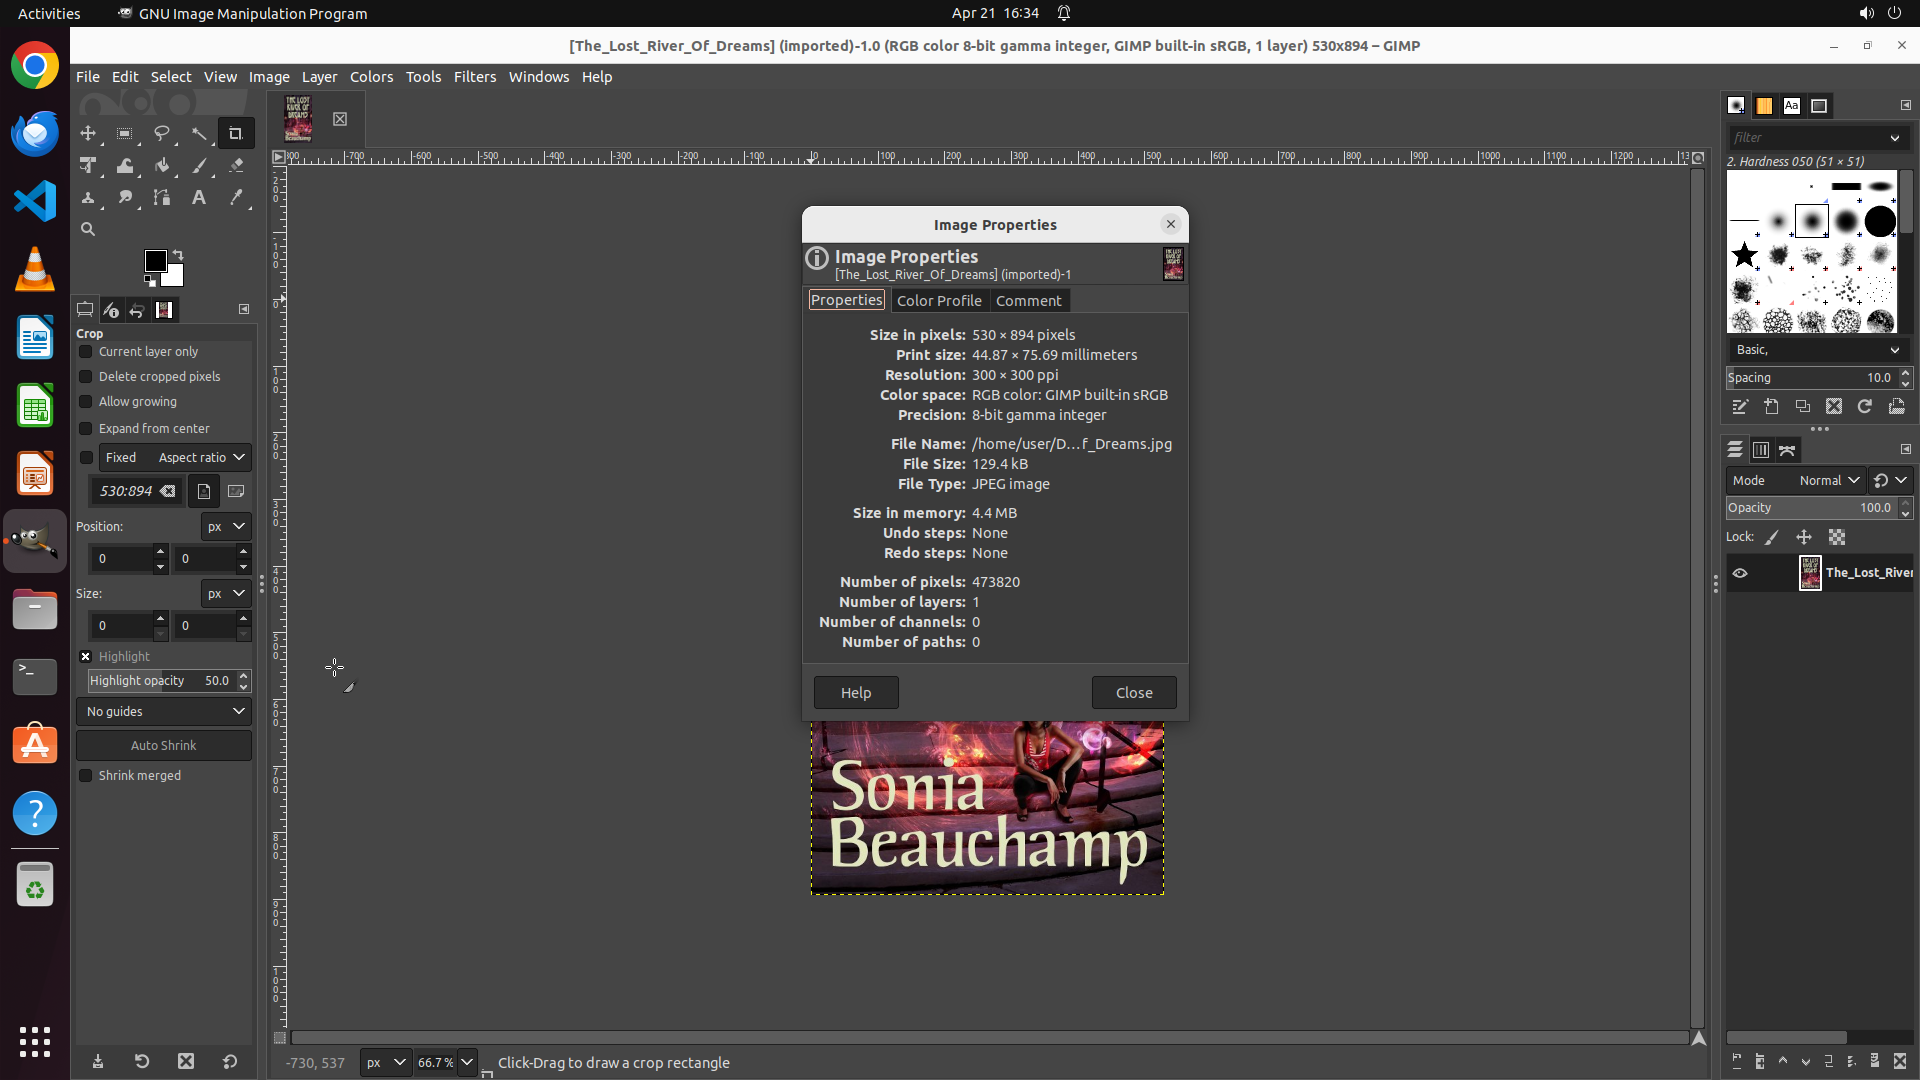Select the Zoom magnifier tool

[x=88, y=229]
